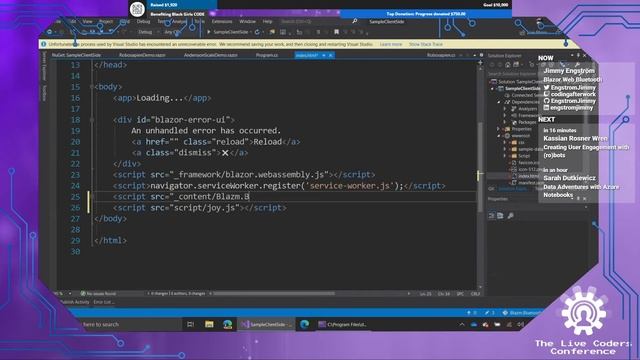Click Solution Explorer home icon
The width and height of the screenshot is (640, 360).
[x=507, y=64]
